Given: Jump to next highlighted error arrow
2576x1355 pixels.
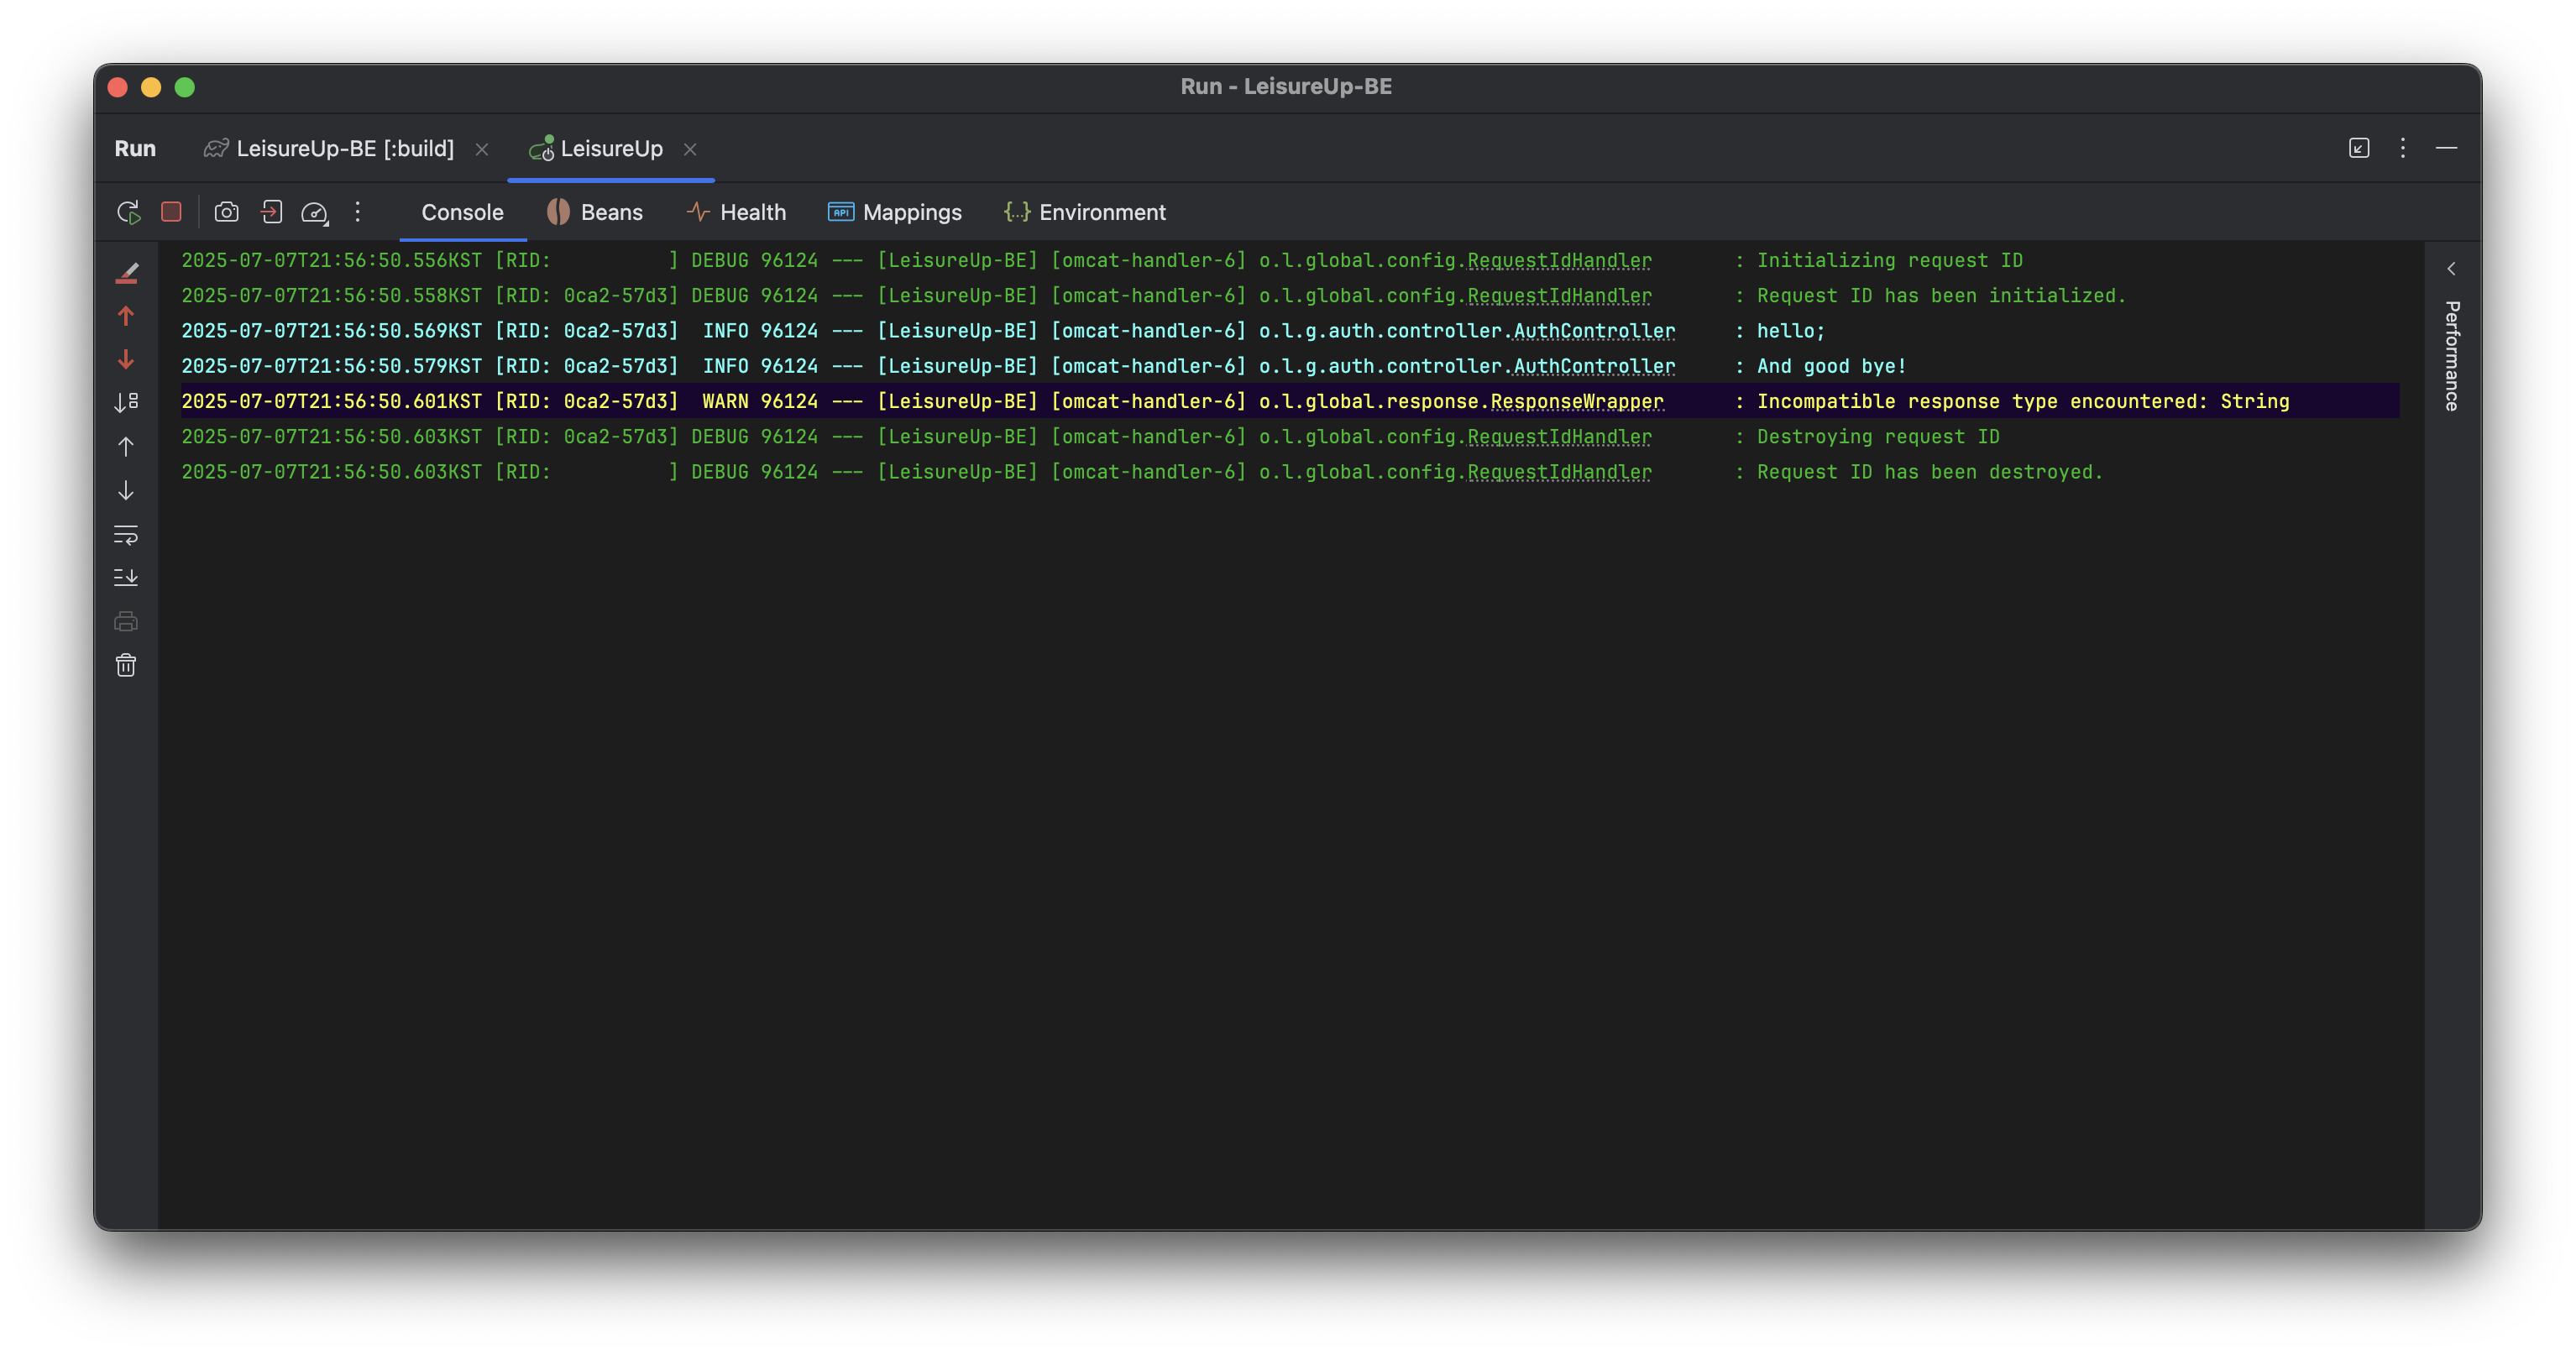Looking at the screenshot, I should (126, 359).
